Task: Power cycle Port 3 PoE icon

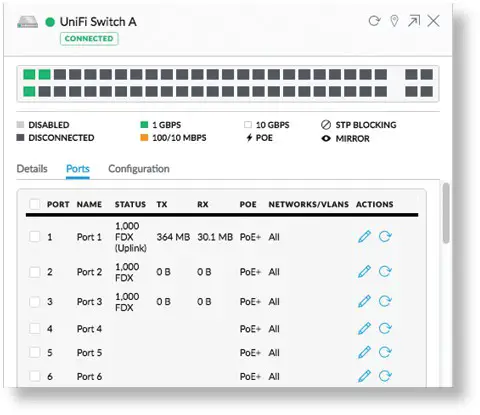Action: 385,301
